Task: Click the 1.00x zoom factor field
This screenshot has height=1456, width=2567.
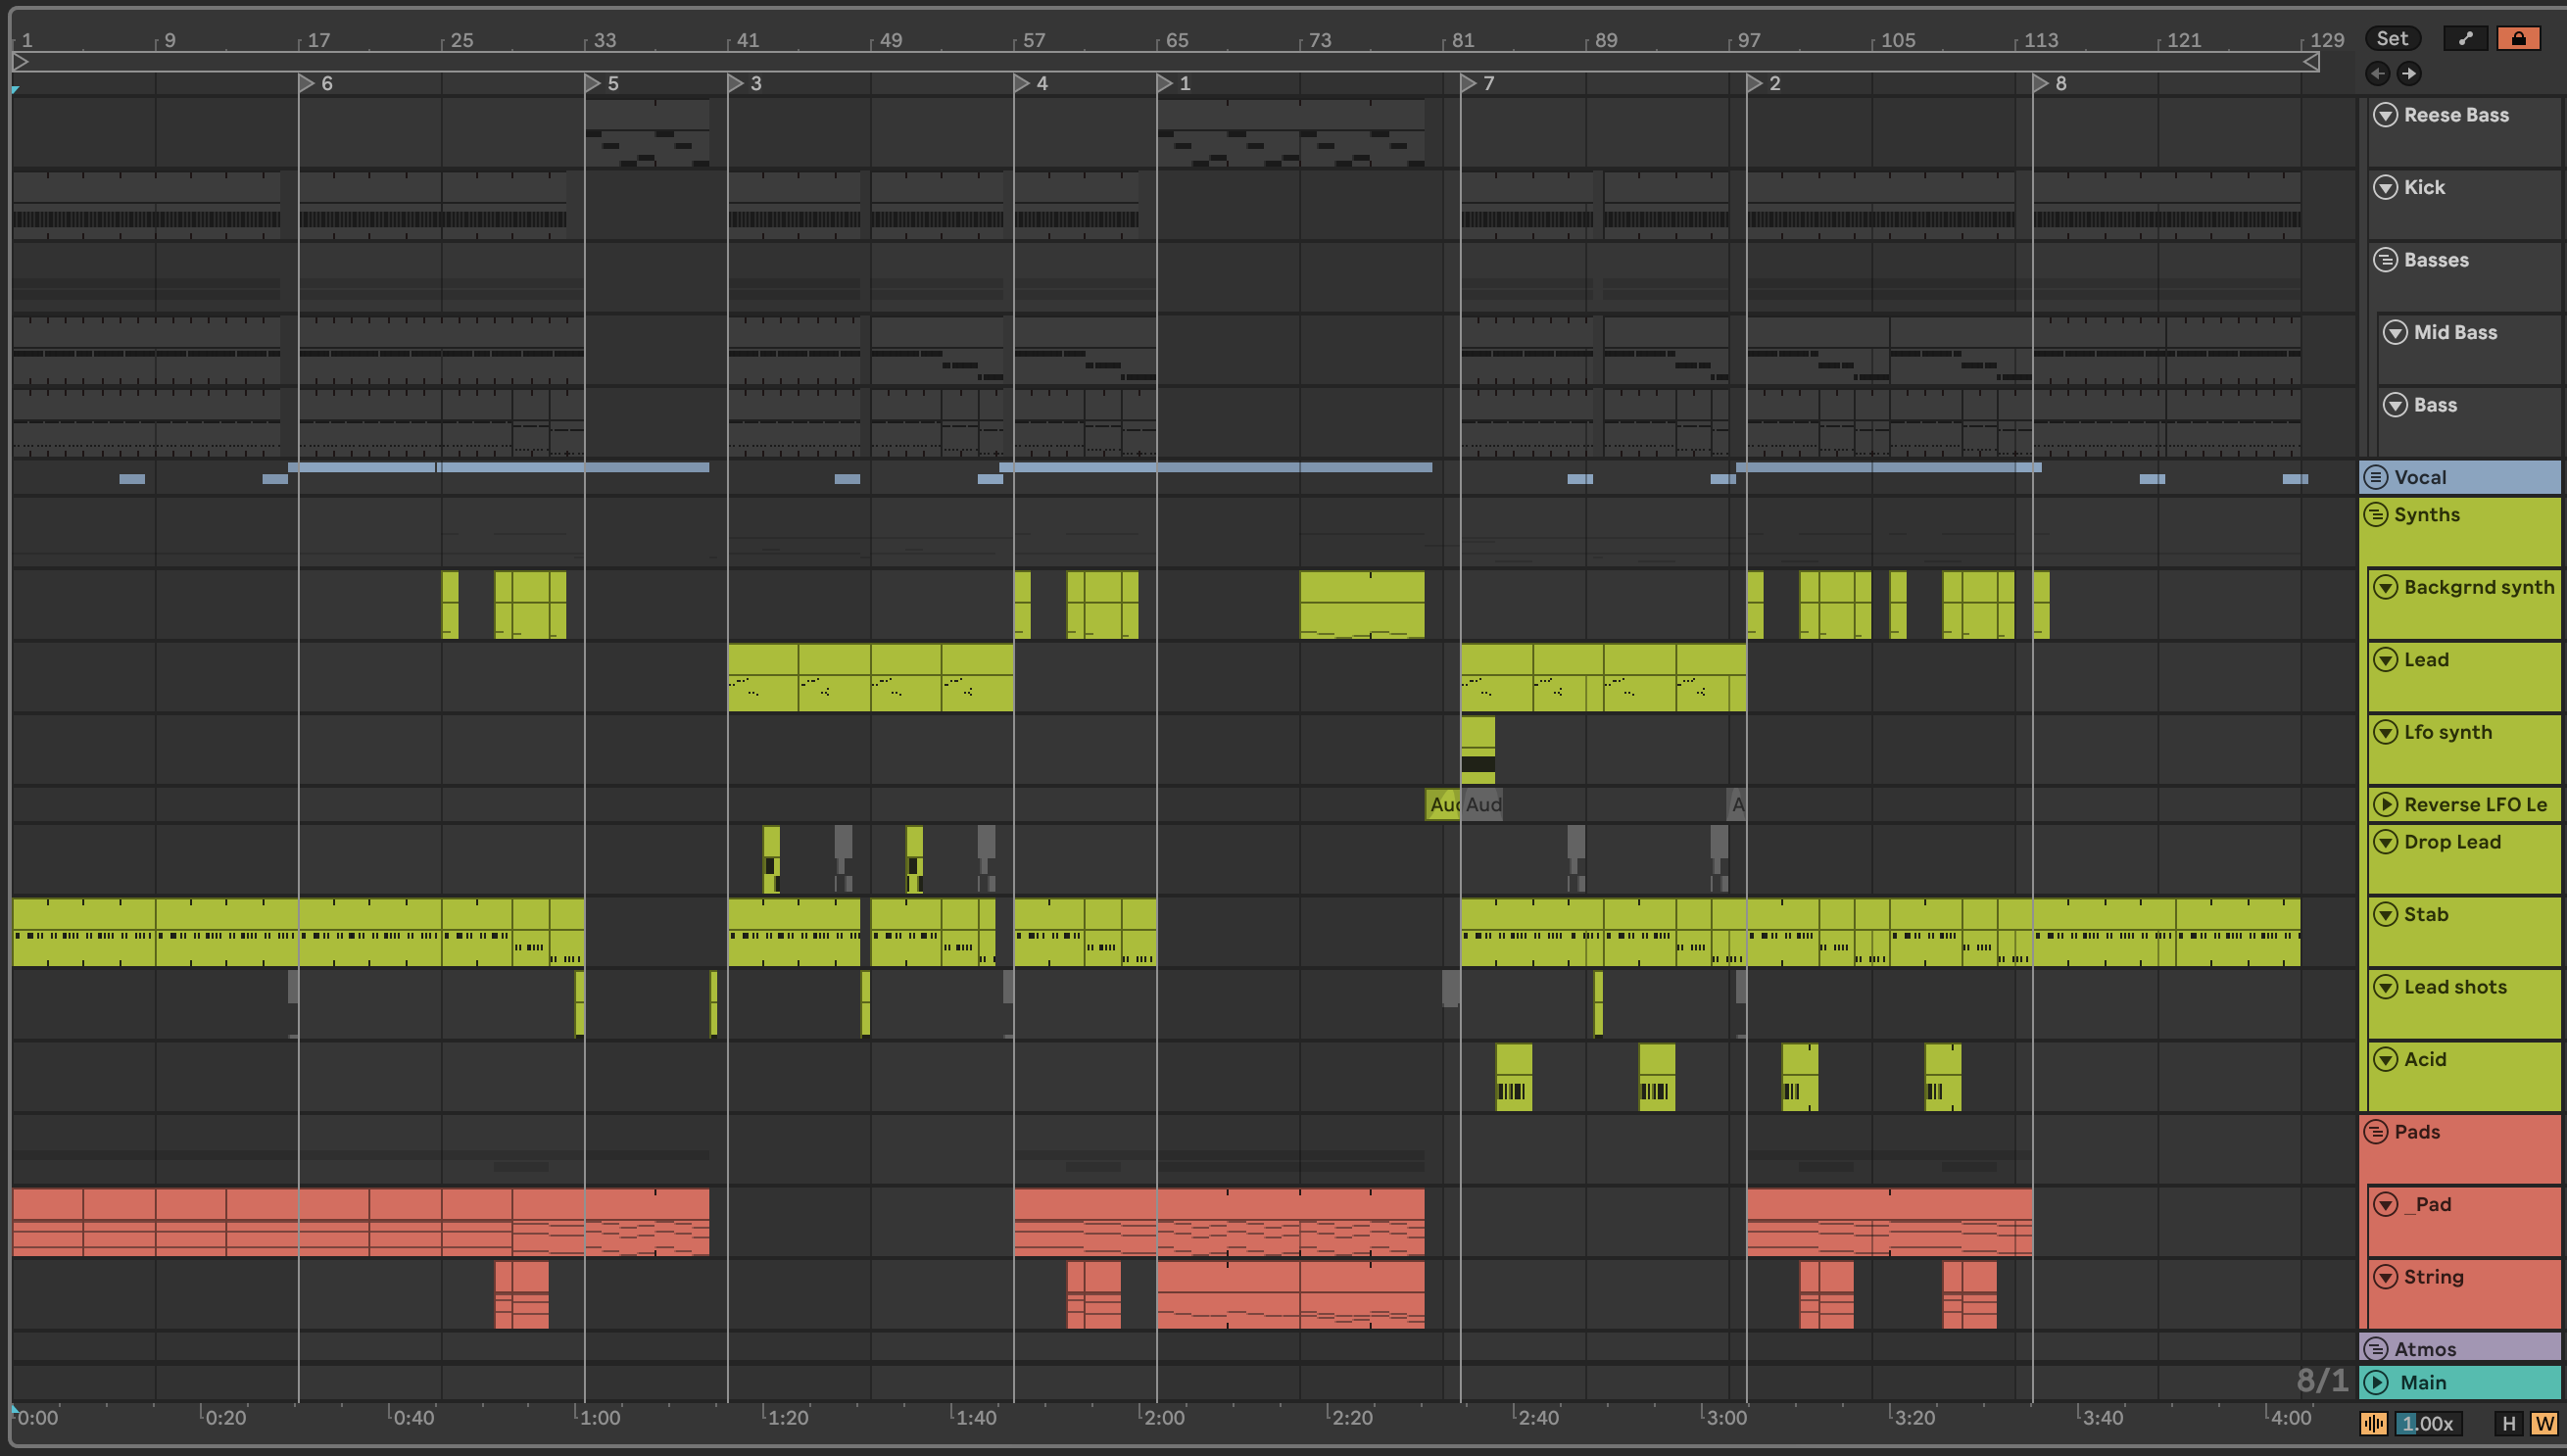Action: coord(2427,1423)
